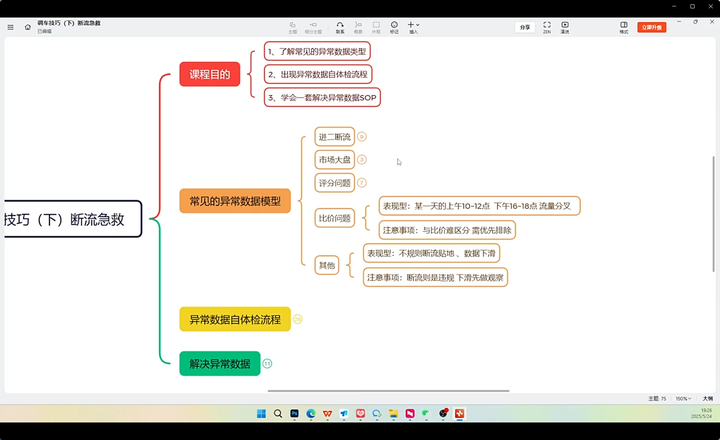The width and height of the screenshot is (720, 440).
Task: Start pitch presentation (演说) mode
Action: (565, 28)
